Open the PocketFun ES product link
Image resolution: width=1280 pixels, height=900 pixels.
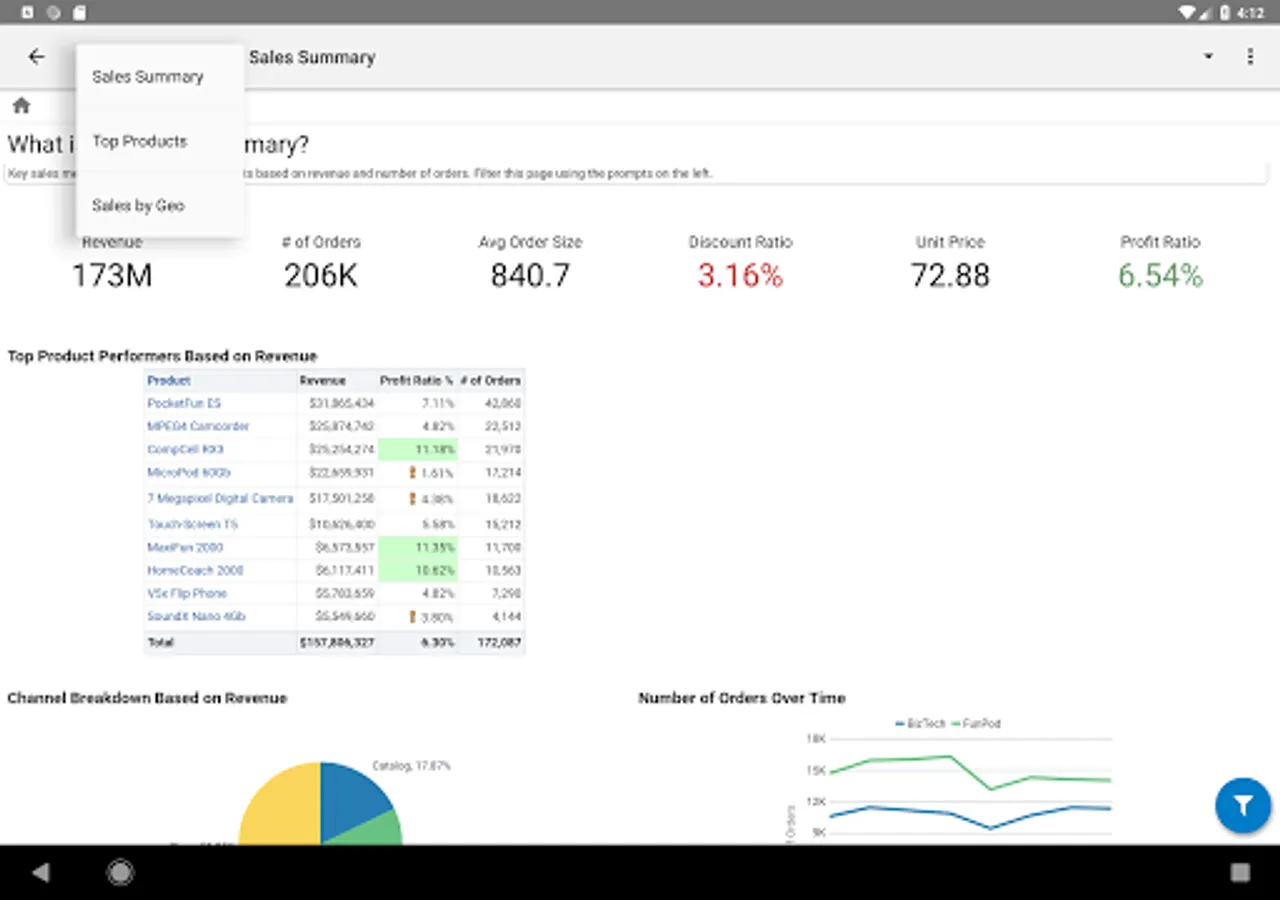tap(184, 403)
